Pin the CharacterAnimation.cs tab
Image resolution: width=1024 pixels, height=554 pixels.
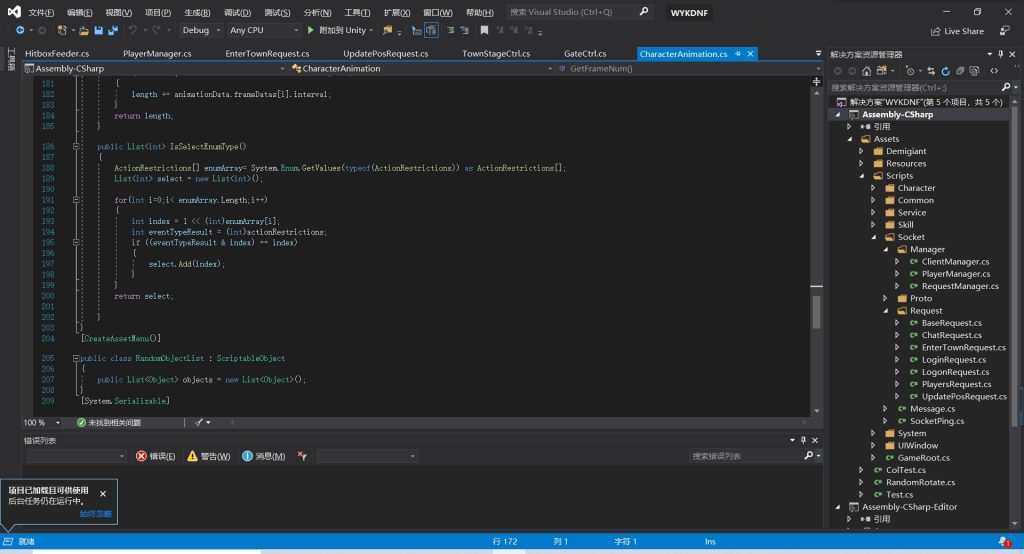738,54
